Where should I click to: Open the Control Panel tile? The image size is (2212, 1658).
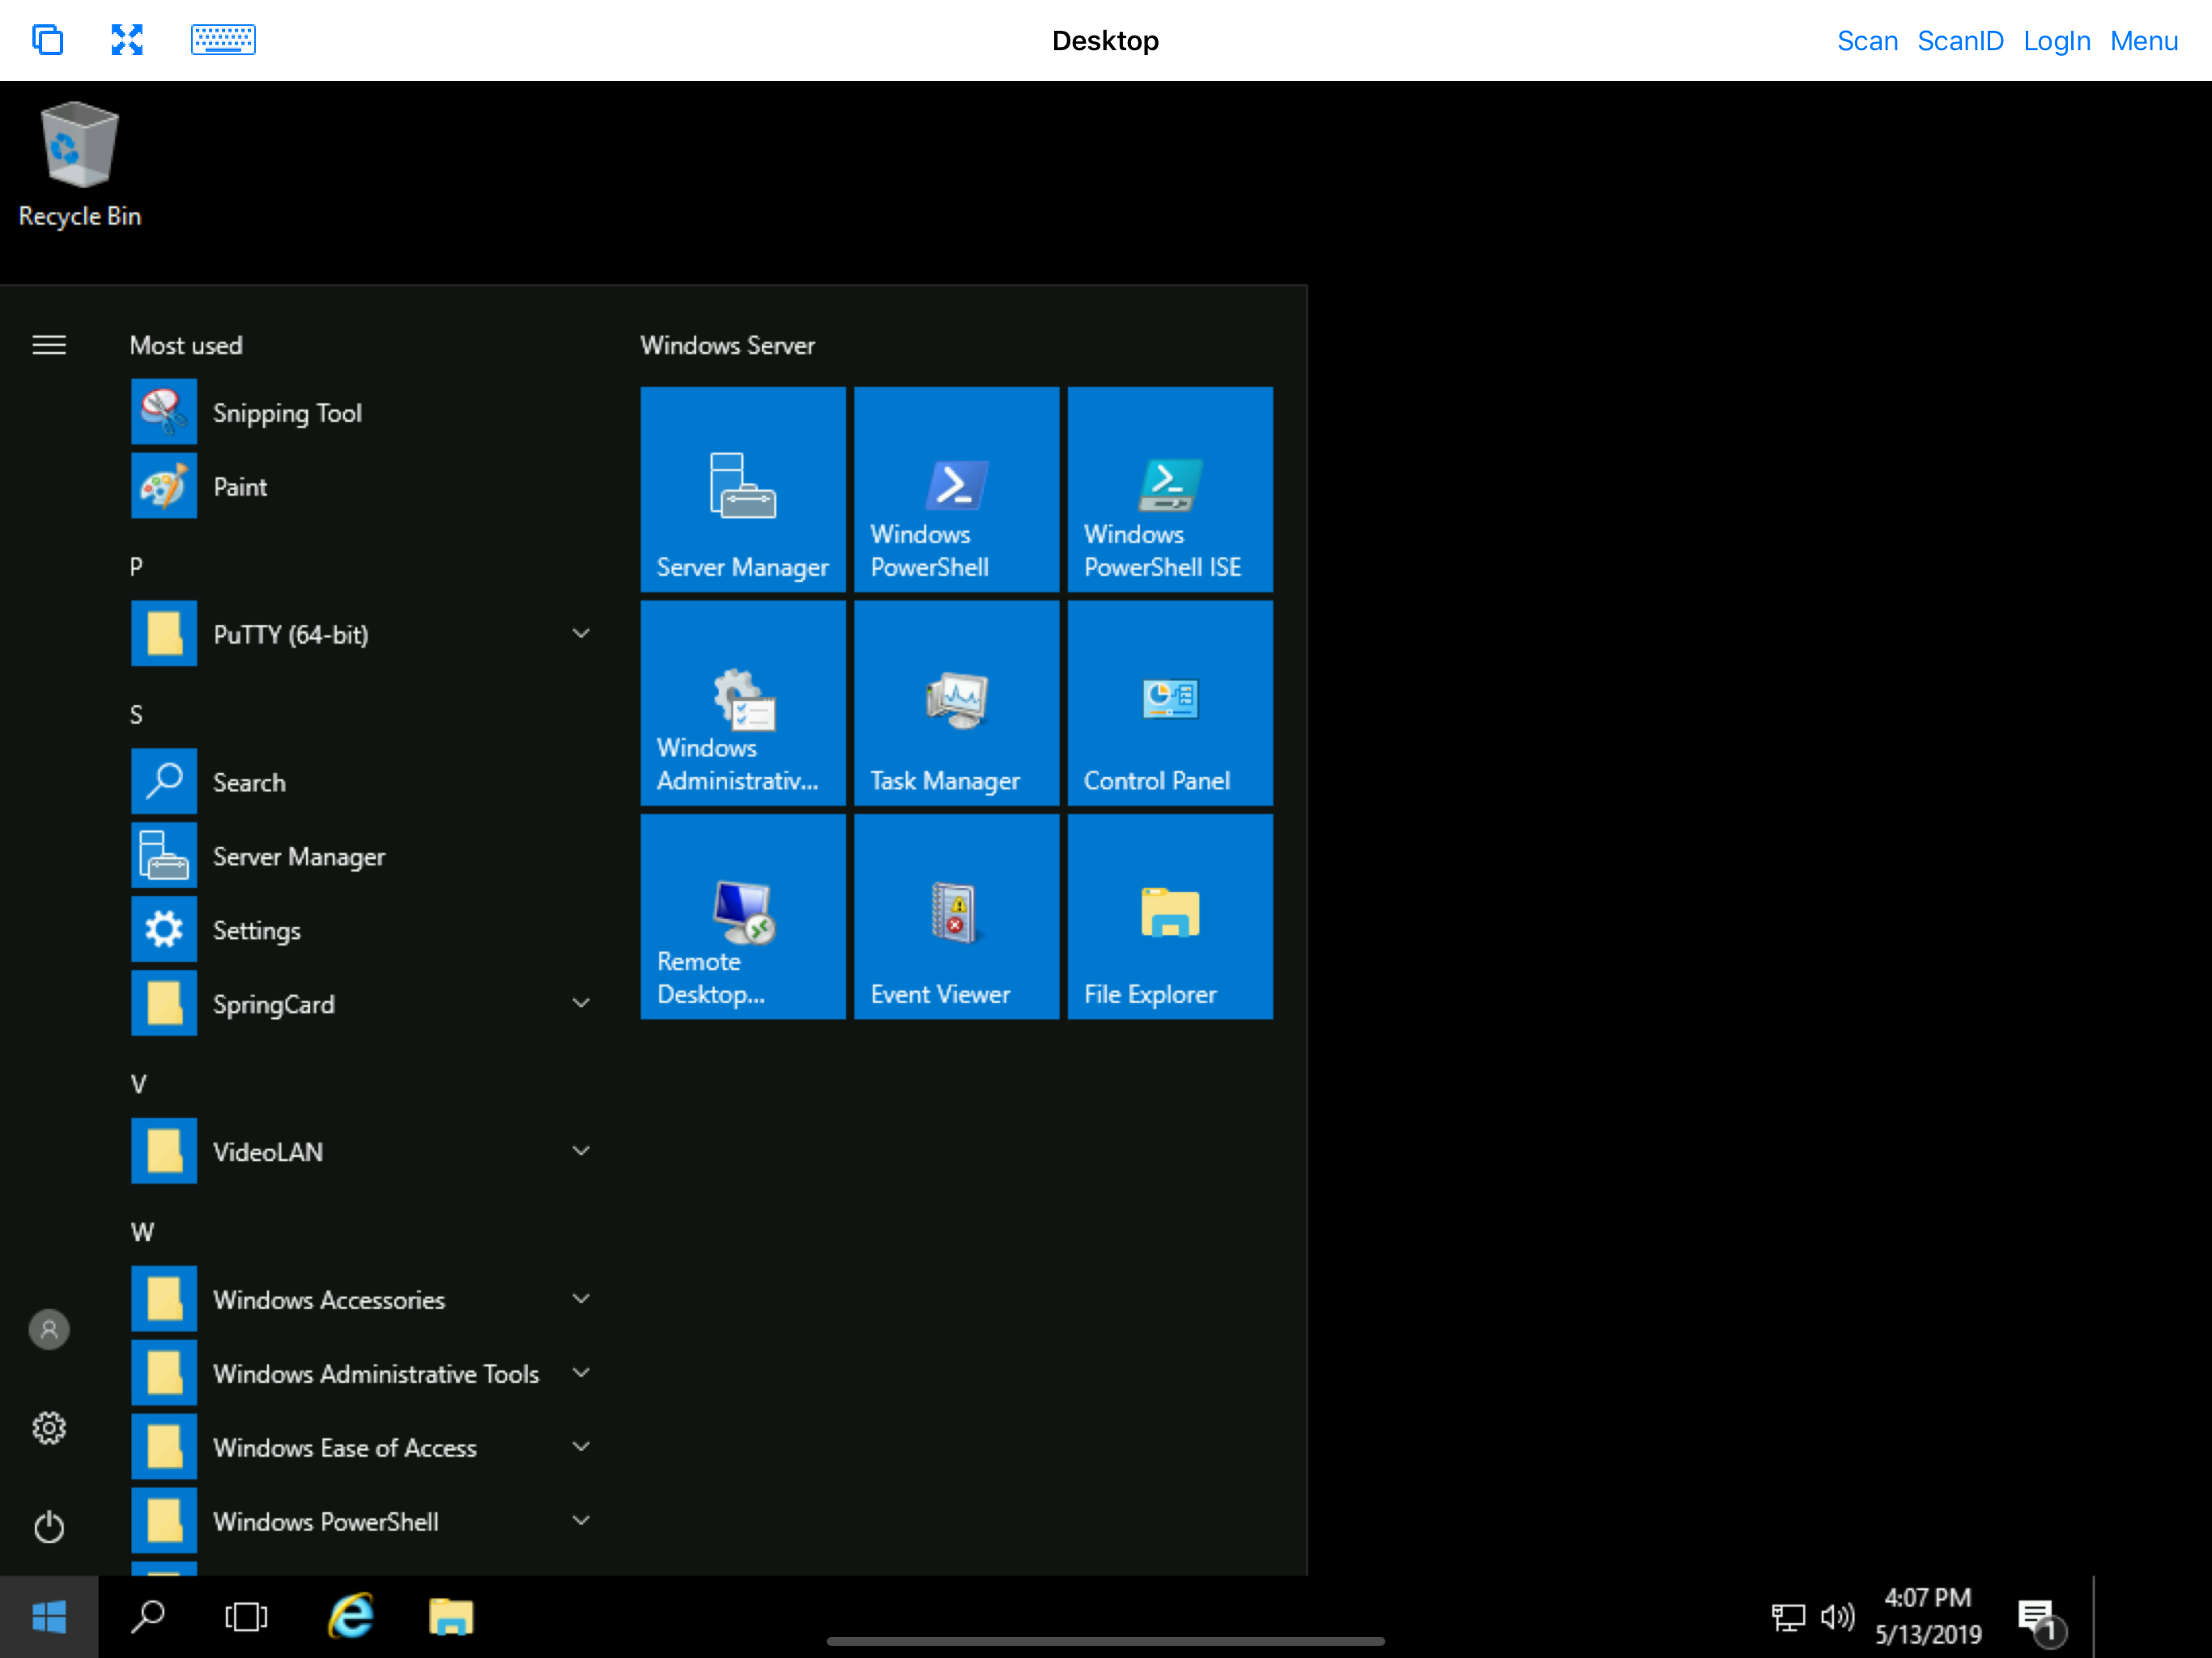coord(1170,703)
